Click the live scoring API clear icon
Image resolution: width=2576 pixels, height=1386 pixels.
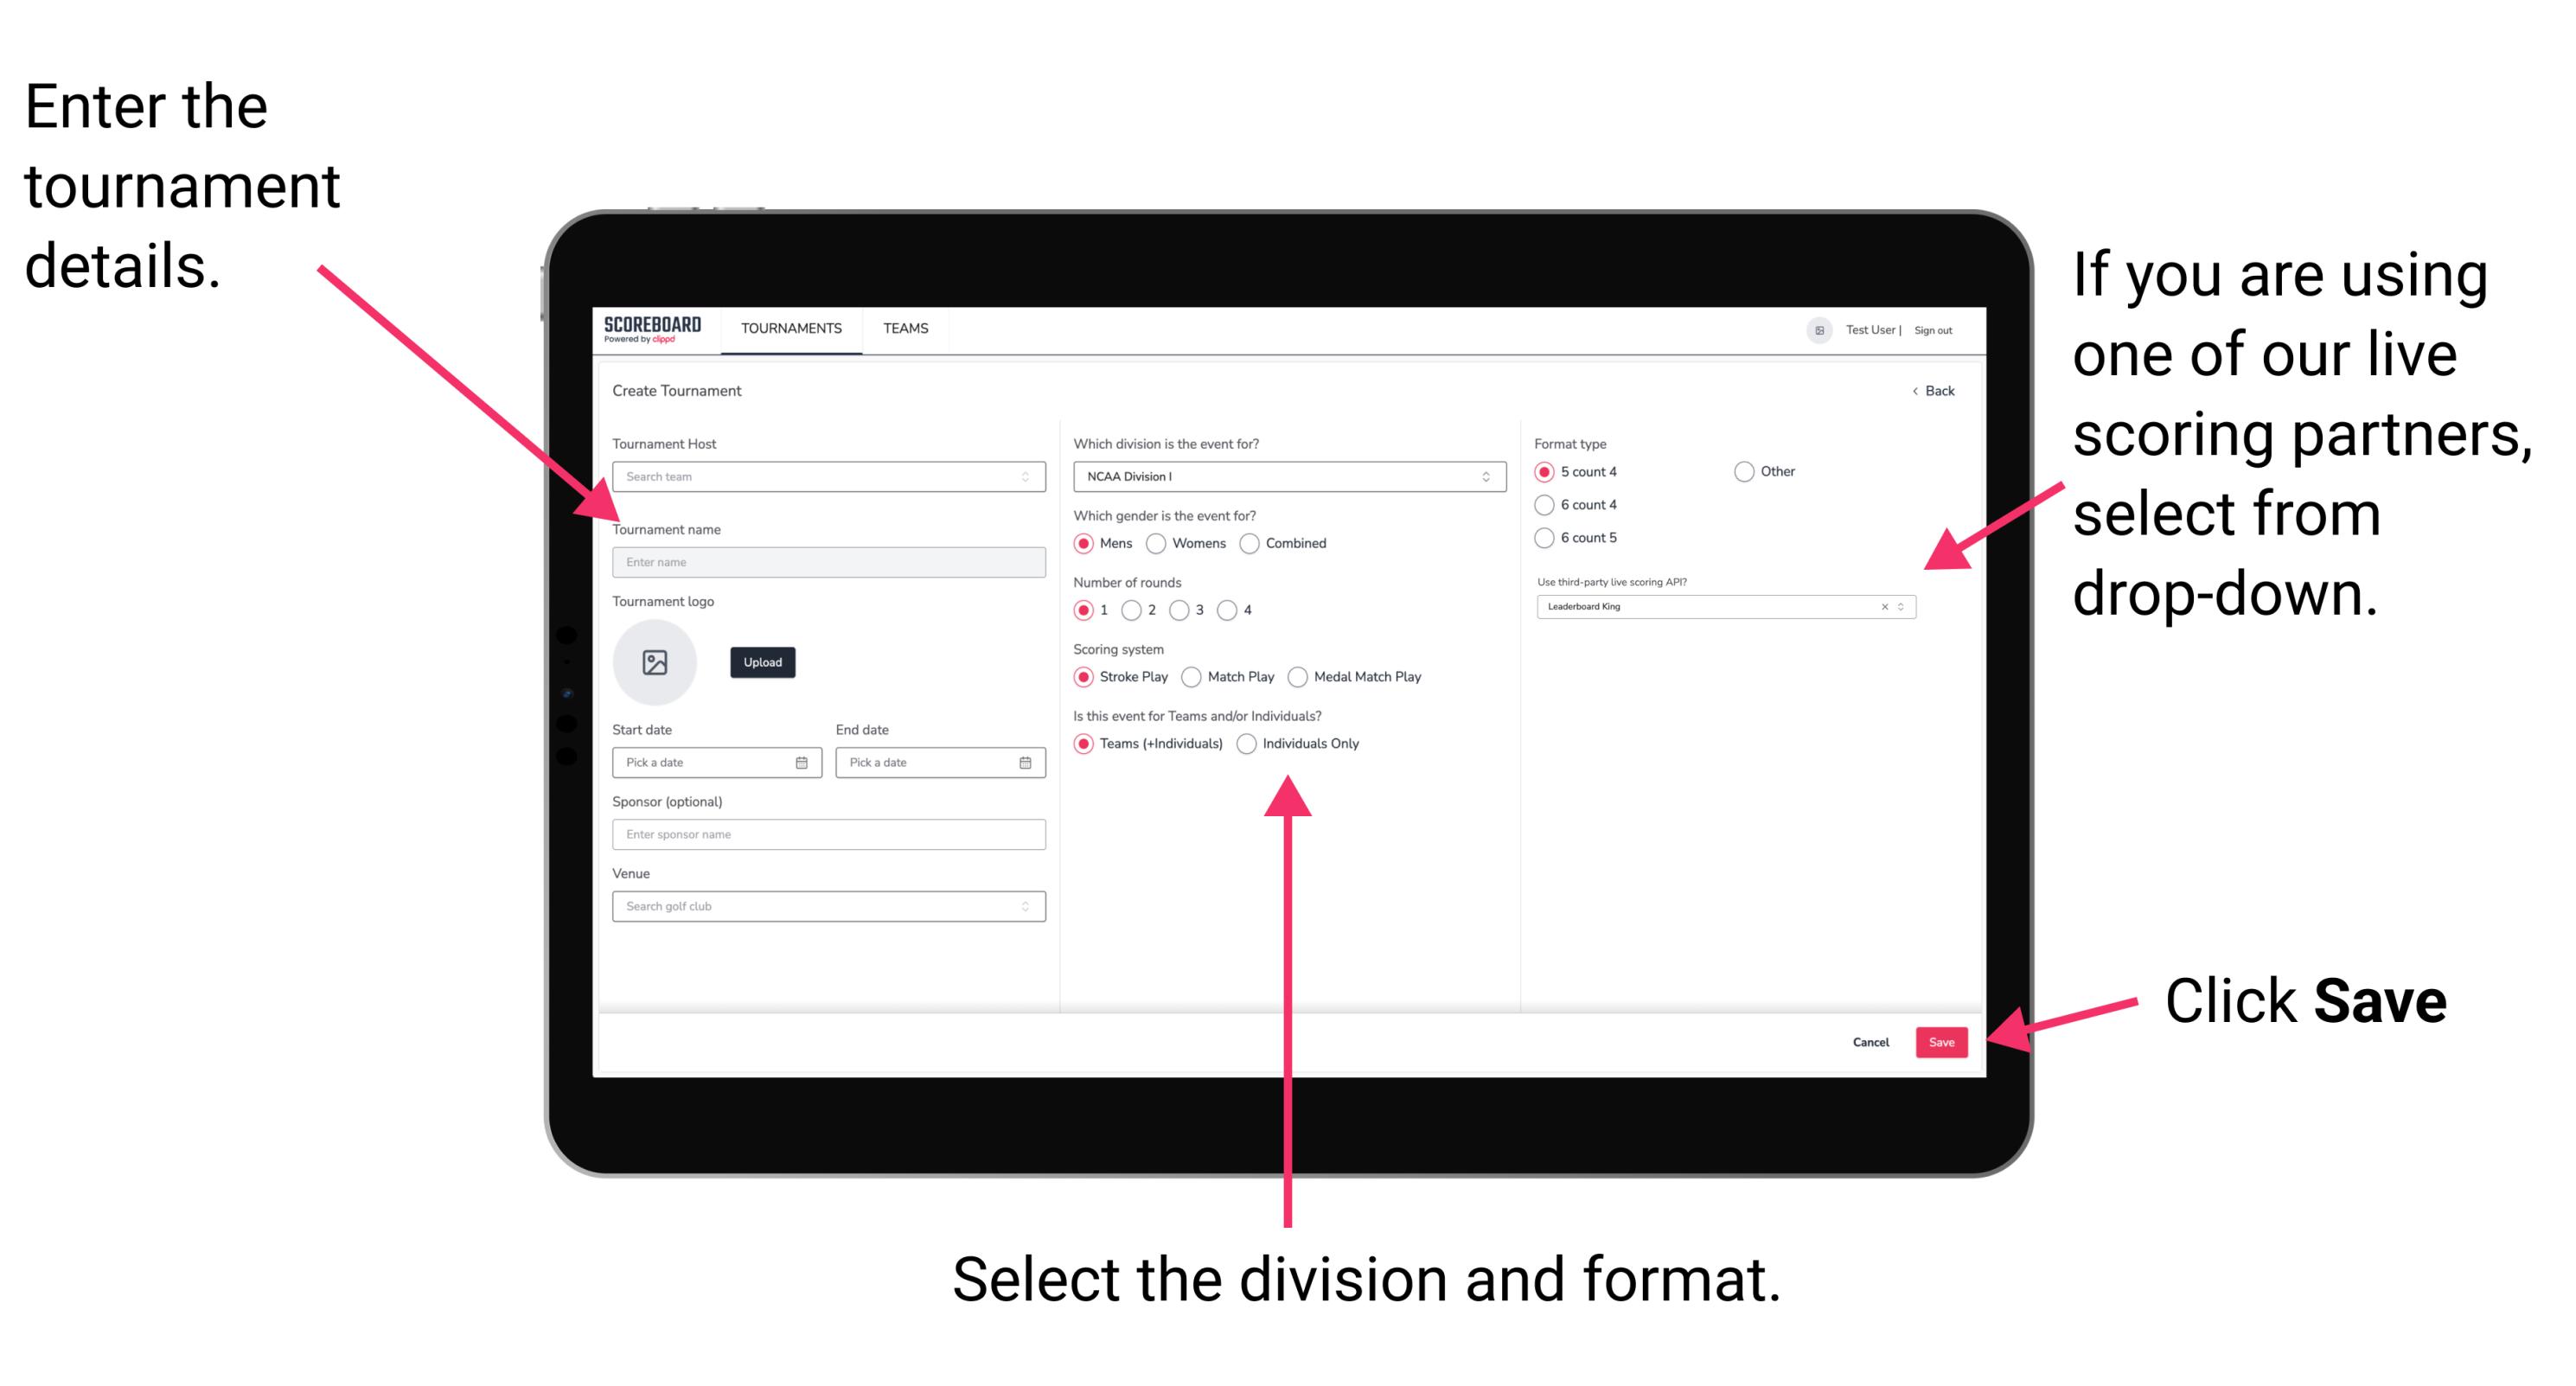point(1882,606)
